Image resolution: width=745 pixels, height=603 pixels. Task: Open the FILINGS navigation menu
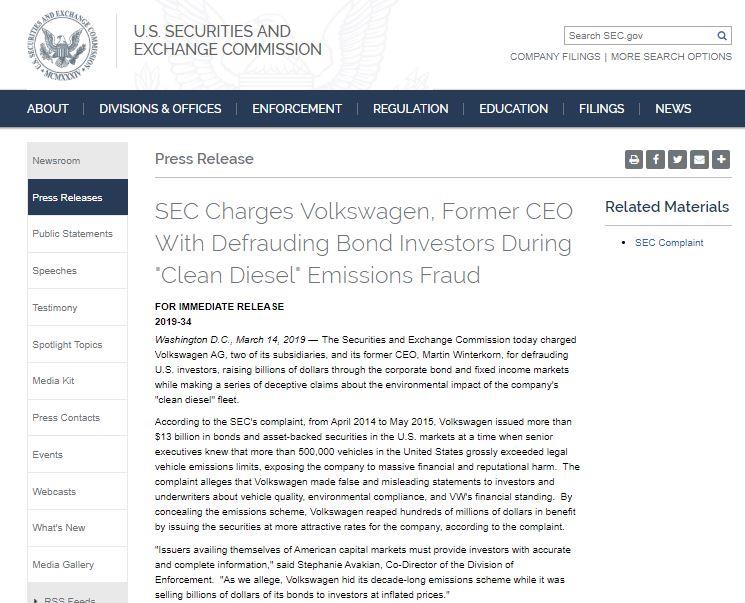pyautogui.click(x=602, y=109)
